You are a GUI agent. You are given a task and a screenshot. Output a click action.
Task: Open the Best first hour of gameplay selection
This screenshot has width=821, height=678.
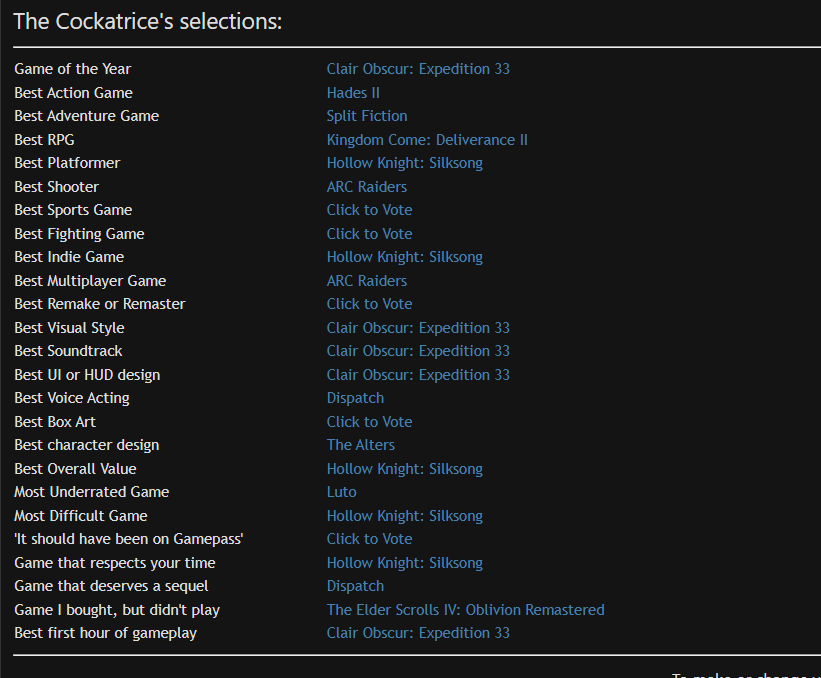(x=418, y=633)
